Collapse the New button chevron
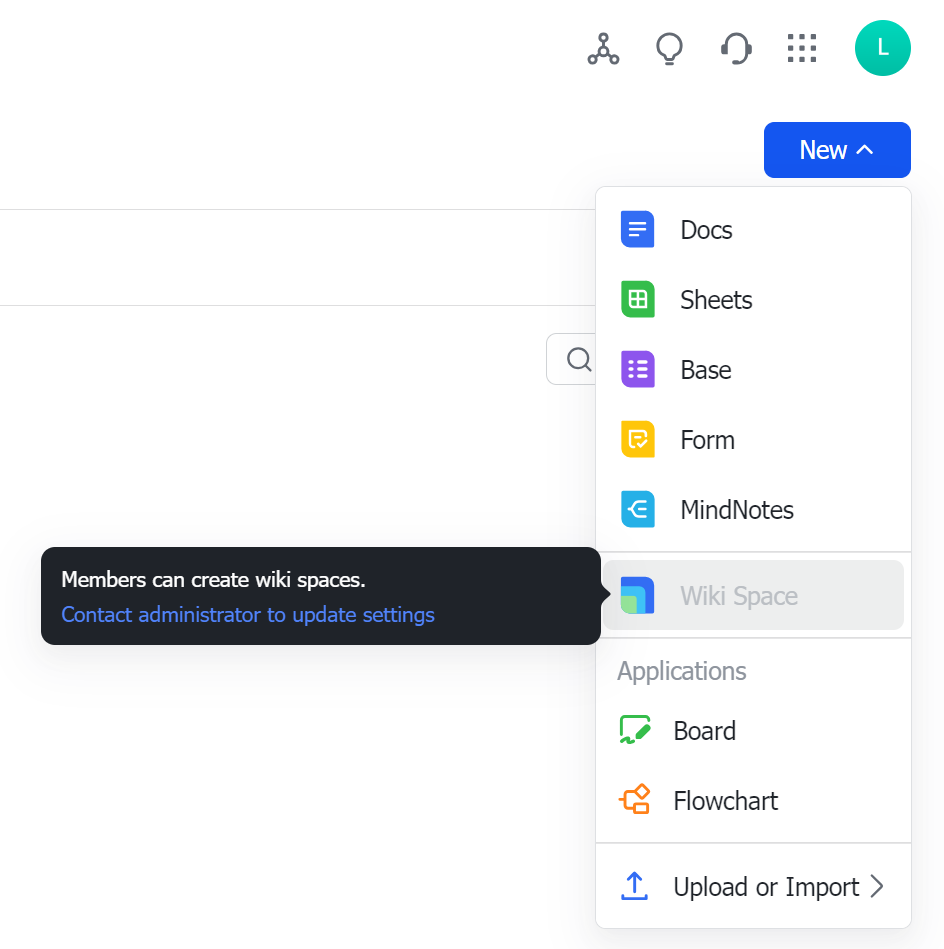Image resolution: width=944 pixels, height=949 pixels. click(x=866, y=149)
